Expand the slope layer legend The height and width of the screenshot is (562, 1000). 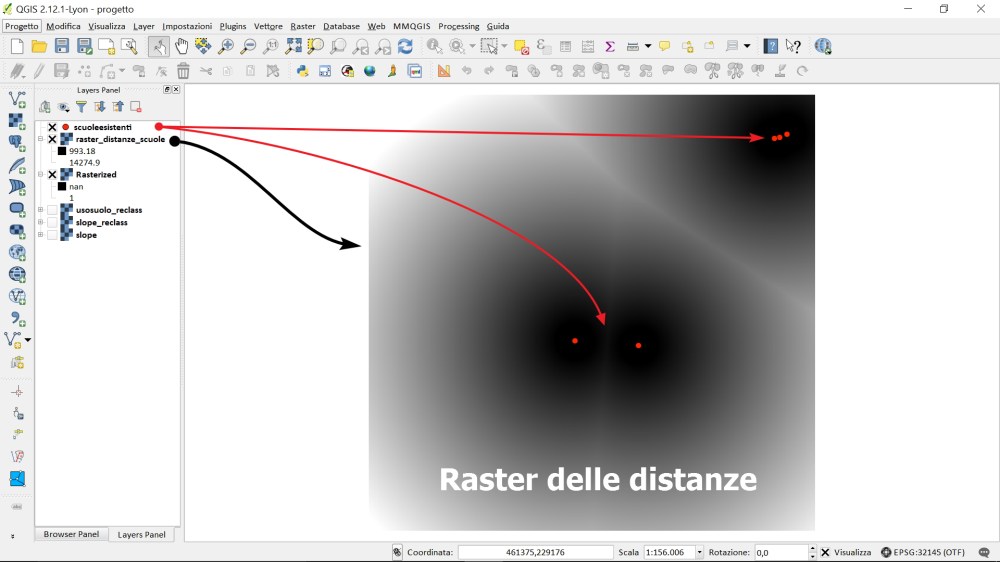41,235
